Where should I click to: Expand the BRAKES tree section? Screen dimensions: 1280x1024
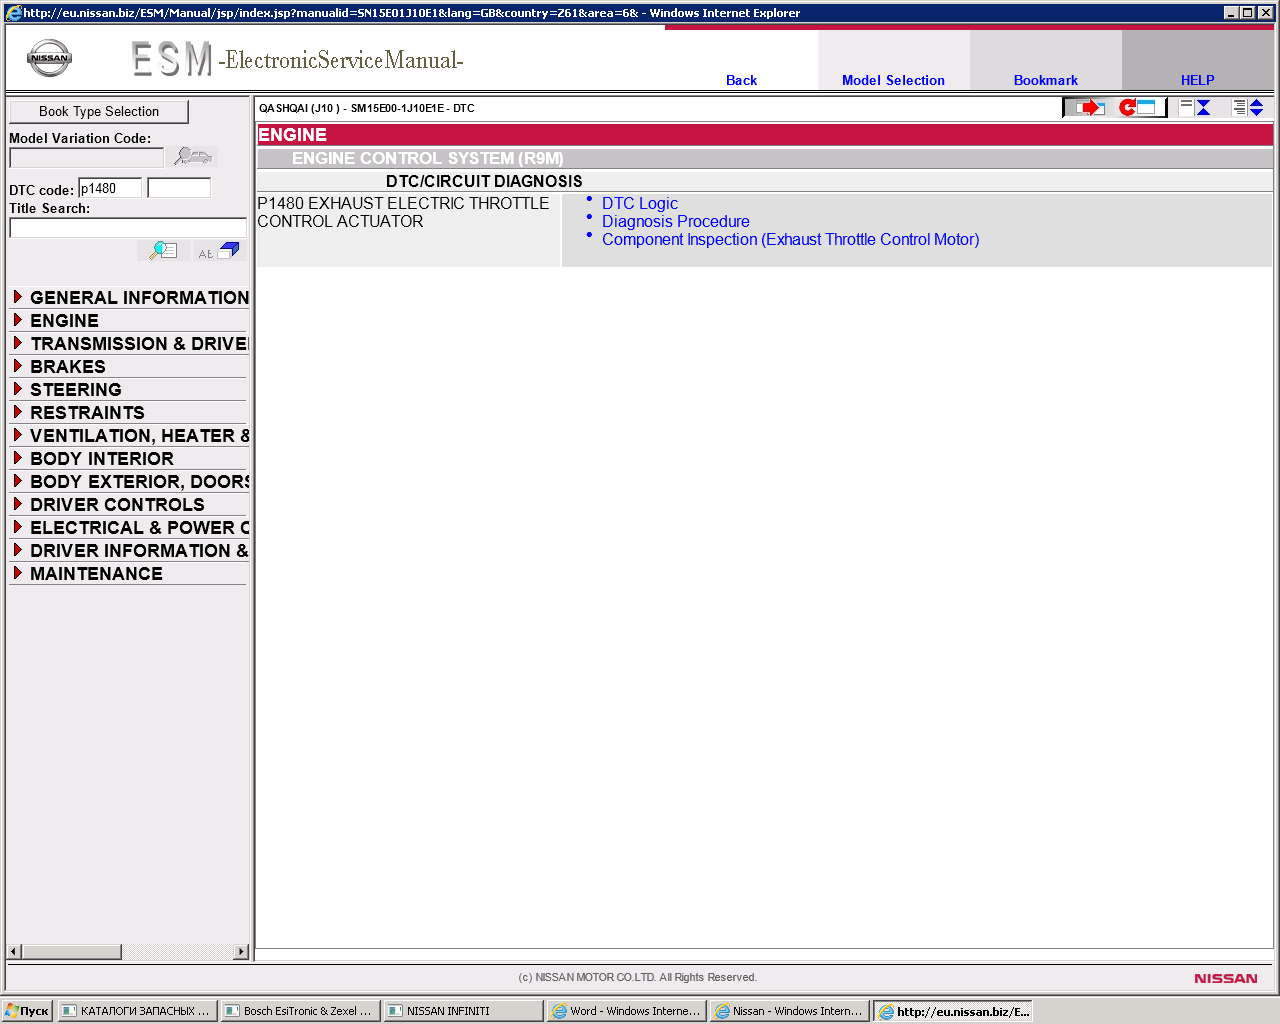(x=67, y=367)
